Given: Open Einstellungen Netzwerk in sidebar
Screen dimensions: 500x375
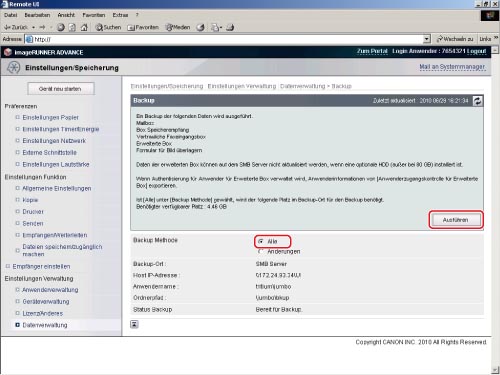Looking at the screenshot, I should pyautogui.click(x=54, y=141).
